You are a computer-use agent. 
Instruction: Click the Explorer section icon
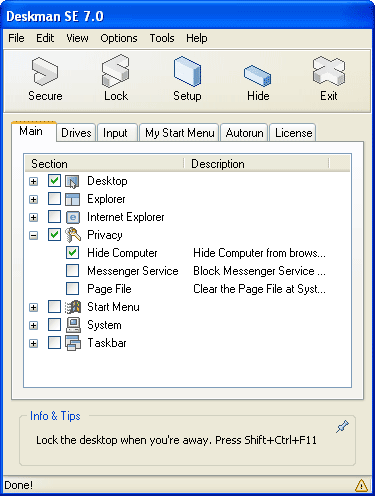pyautogui.click(x=72, y=199)
